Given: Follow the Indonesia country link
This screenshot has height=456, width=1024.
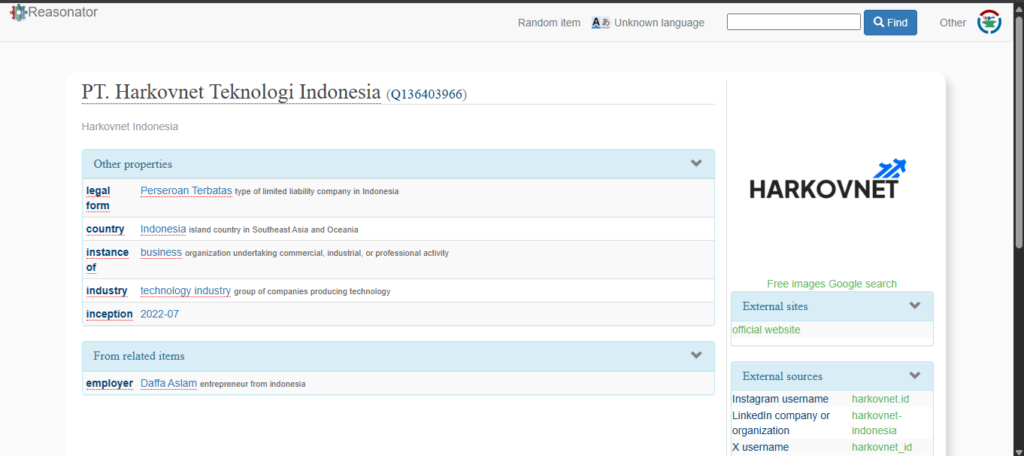Looking at the screenshot, I should [x=163, y=229].
